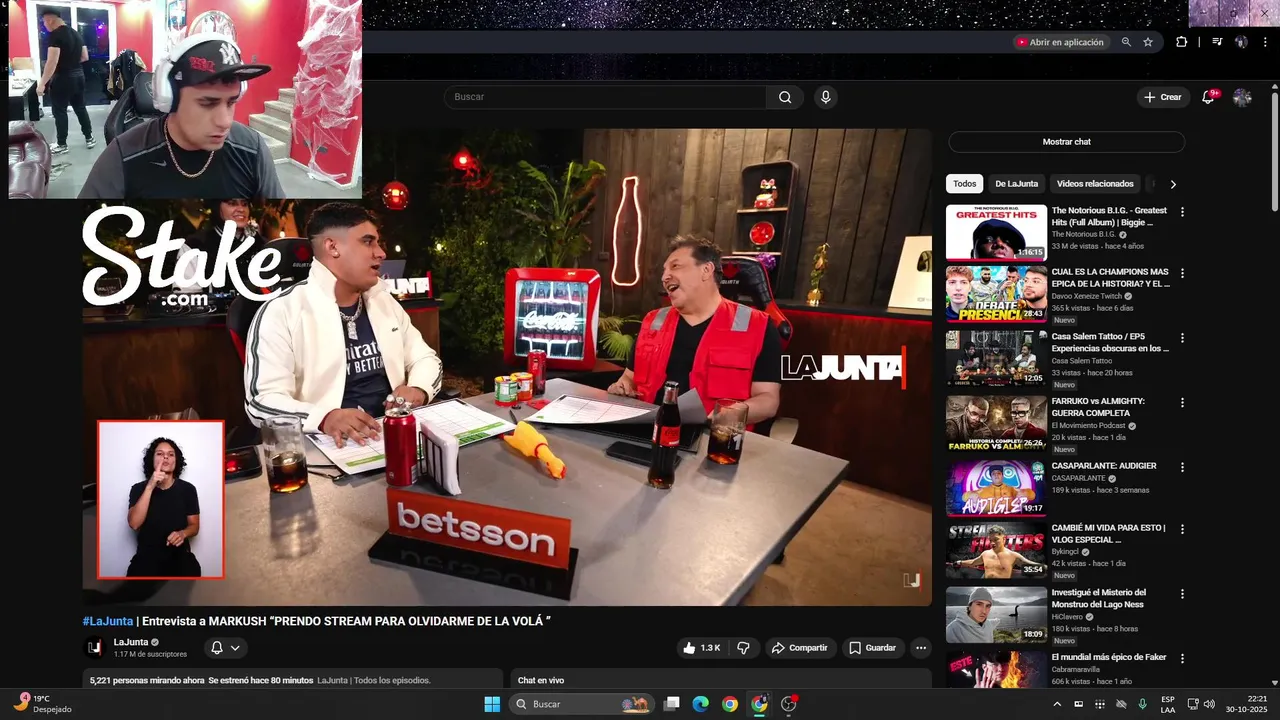The height and width of the screenshot is (720, 1280).
Task: Click the Crear button
Action: 1162,97
